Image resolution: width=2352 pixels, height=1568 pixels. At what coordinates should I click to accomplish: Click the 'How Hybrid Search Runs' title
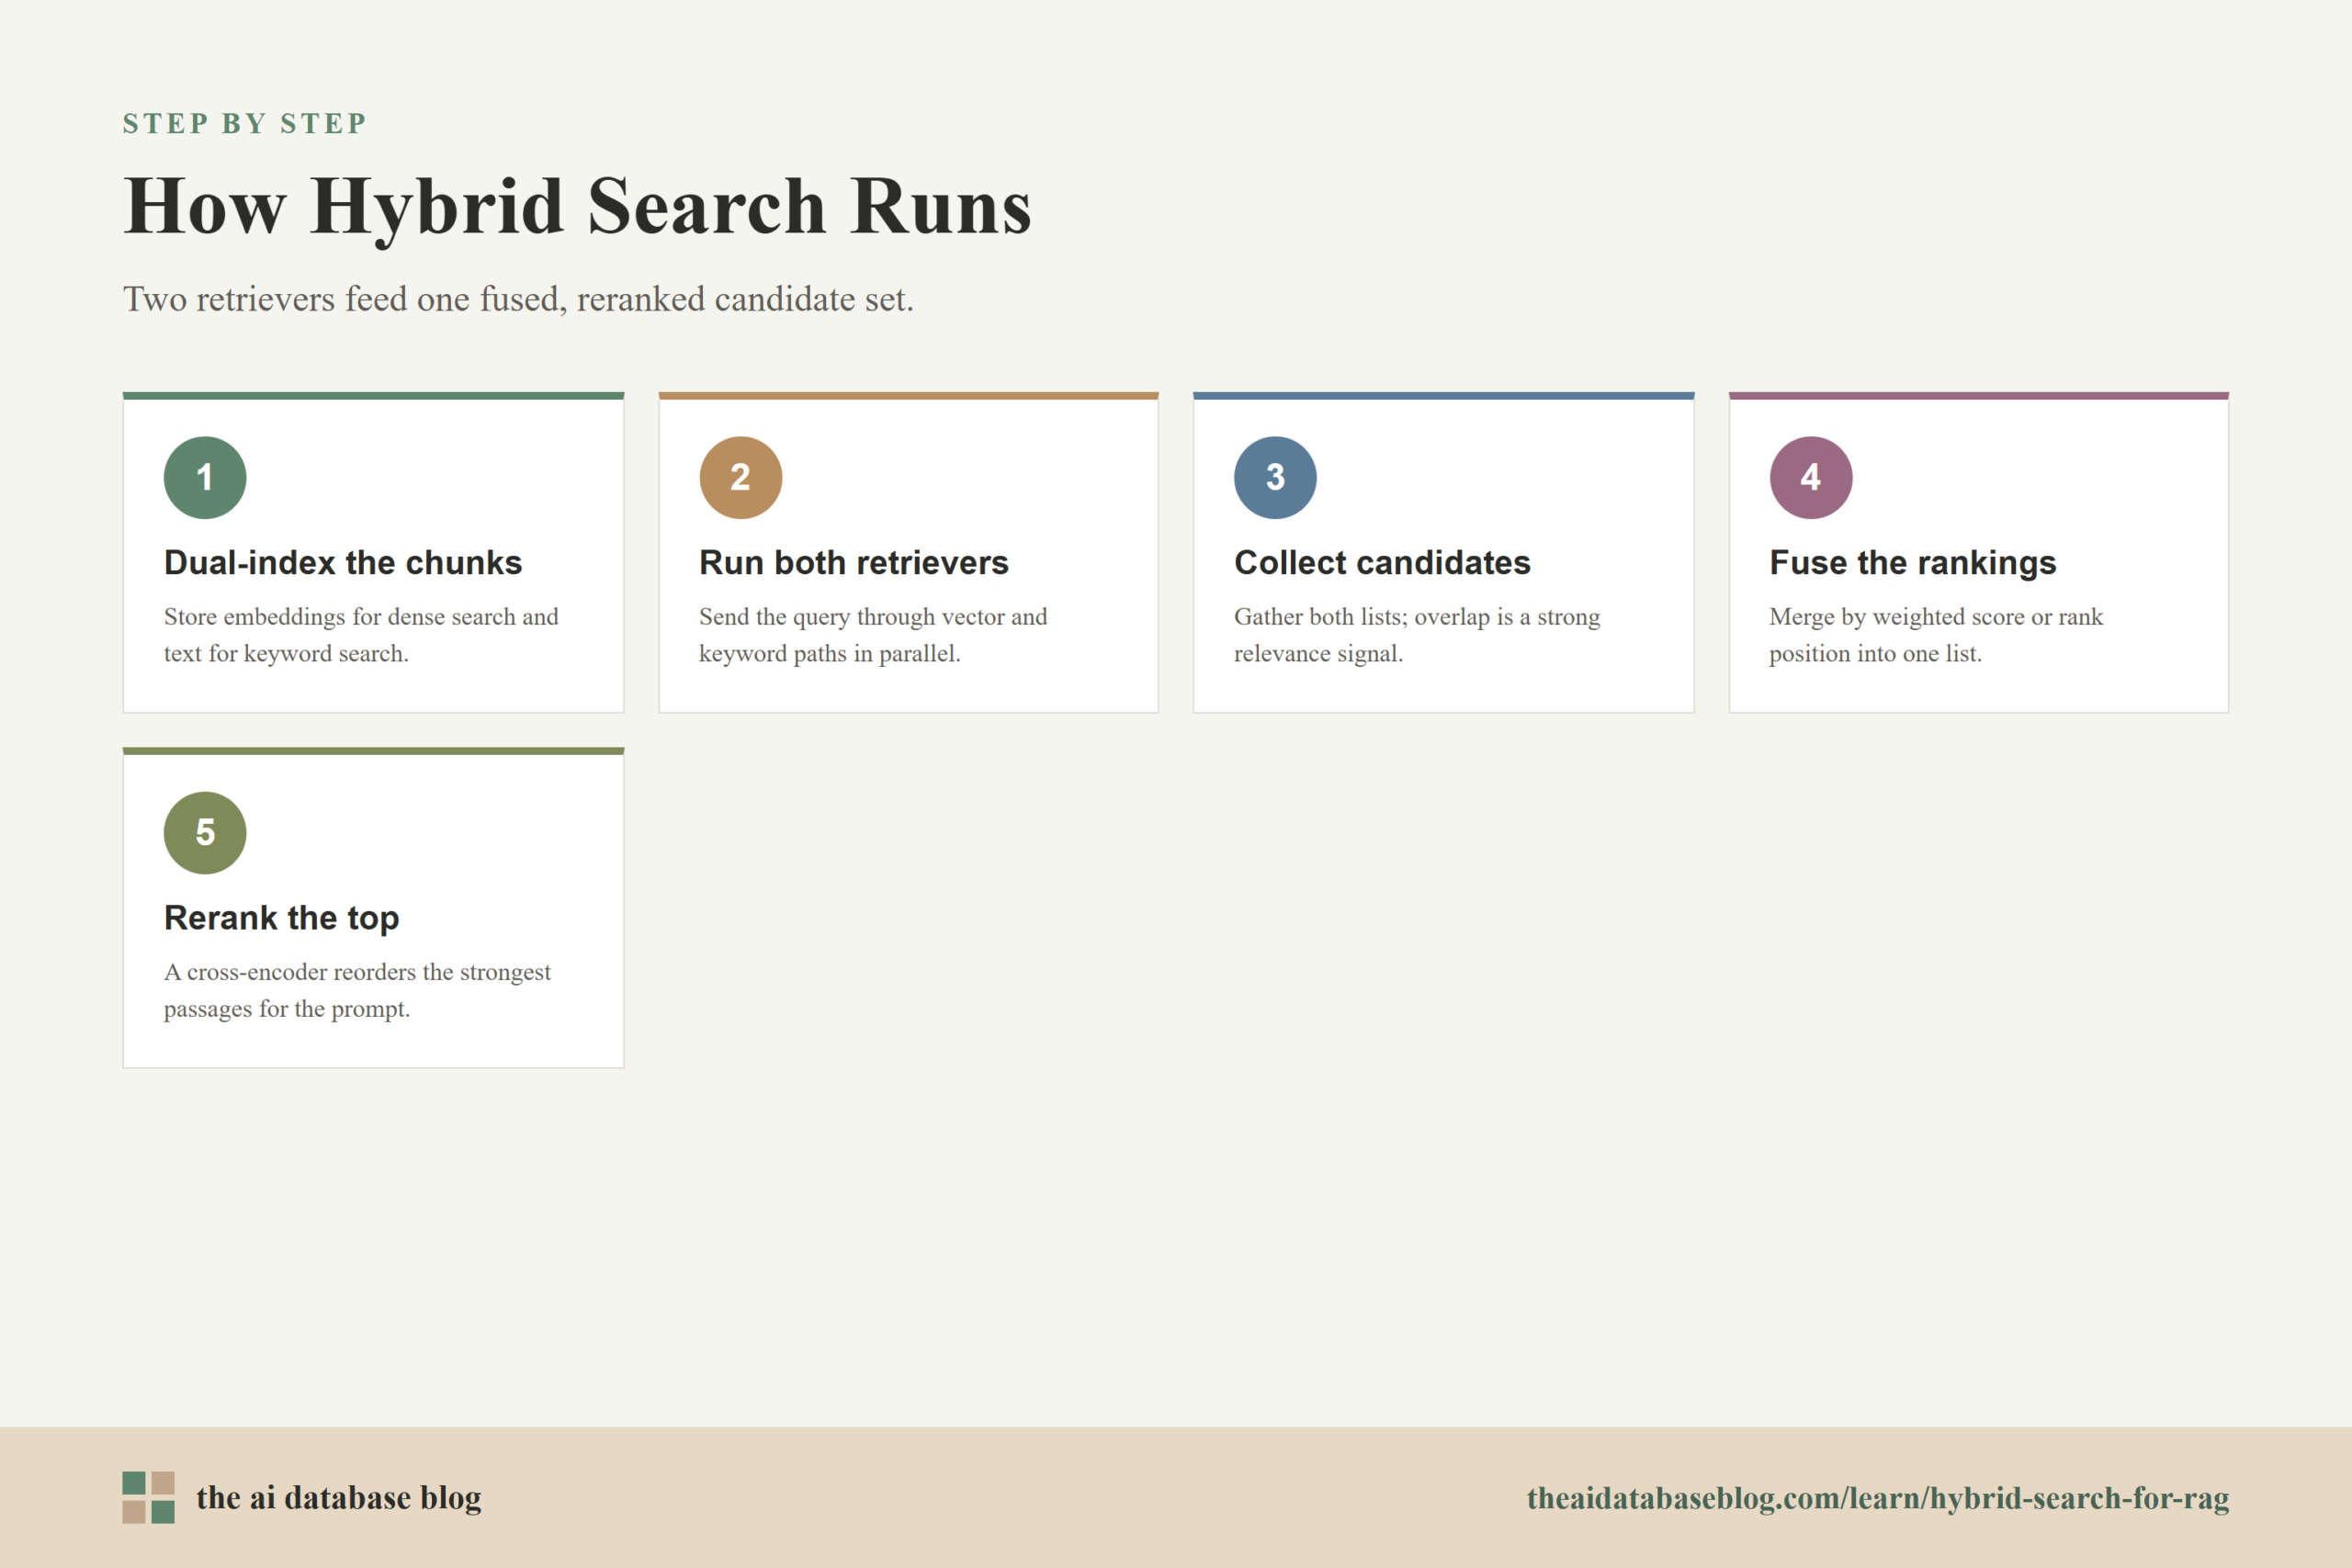point(578,207)
